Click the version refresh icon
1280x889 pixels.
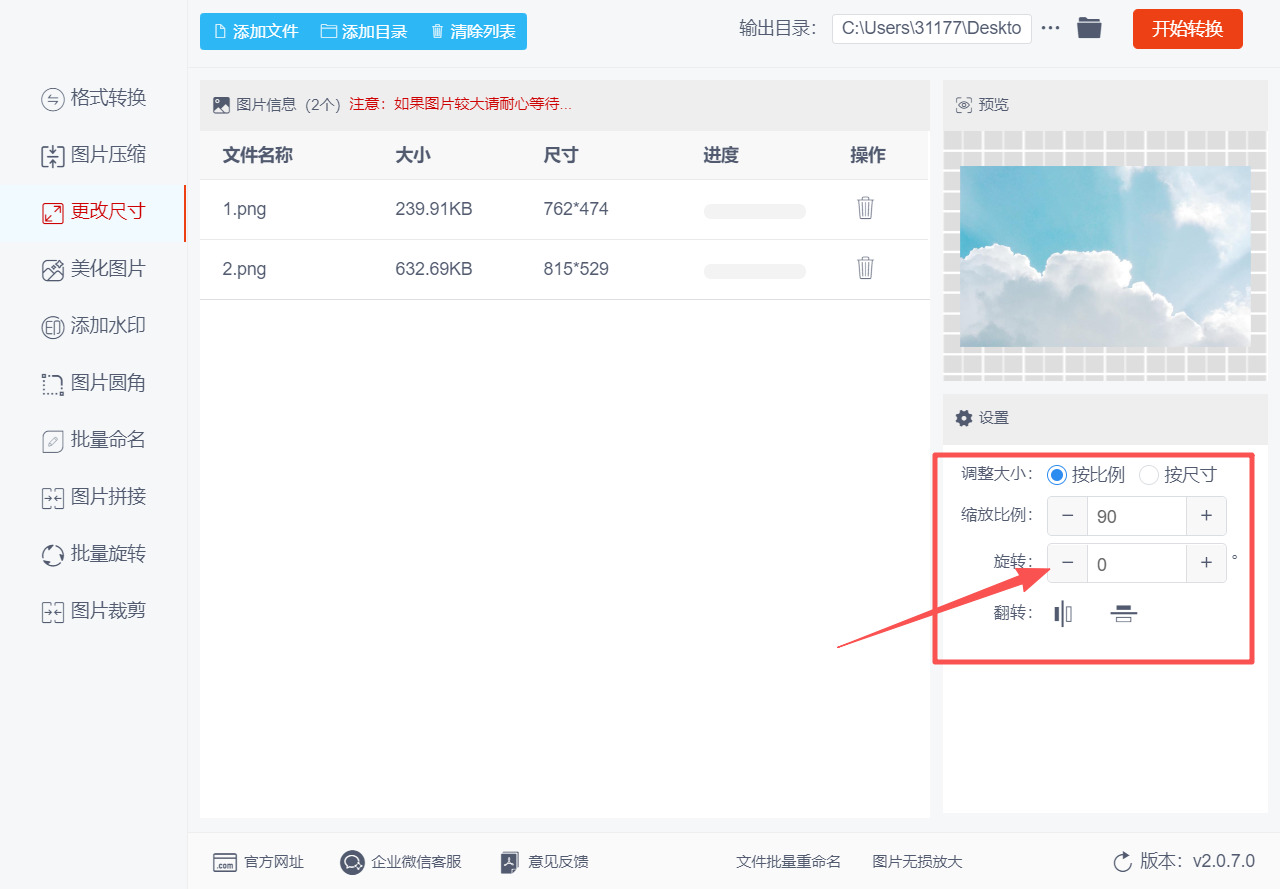[x=1122, y=862]
